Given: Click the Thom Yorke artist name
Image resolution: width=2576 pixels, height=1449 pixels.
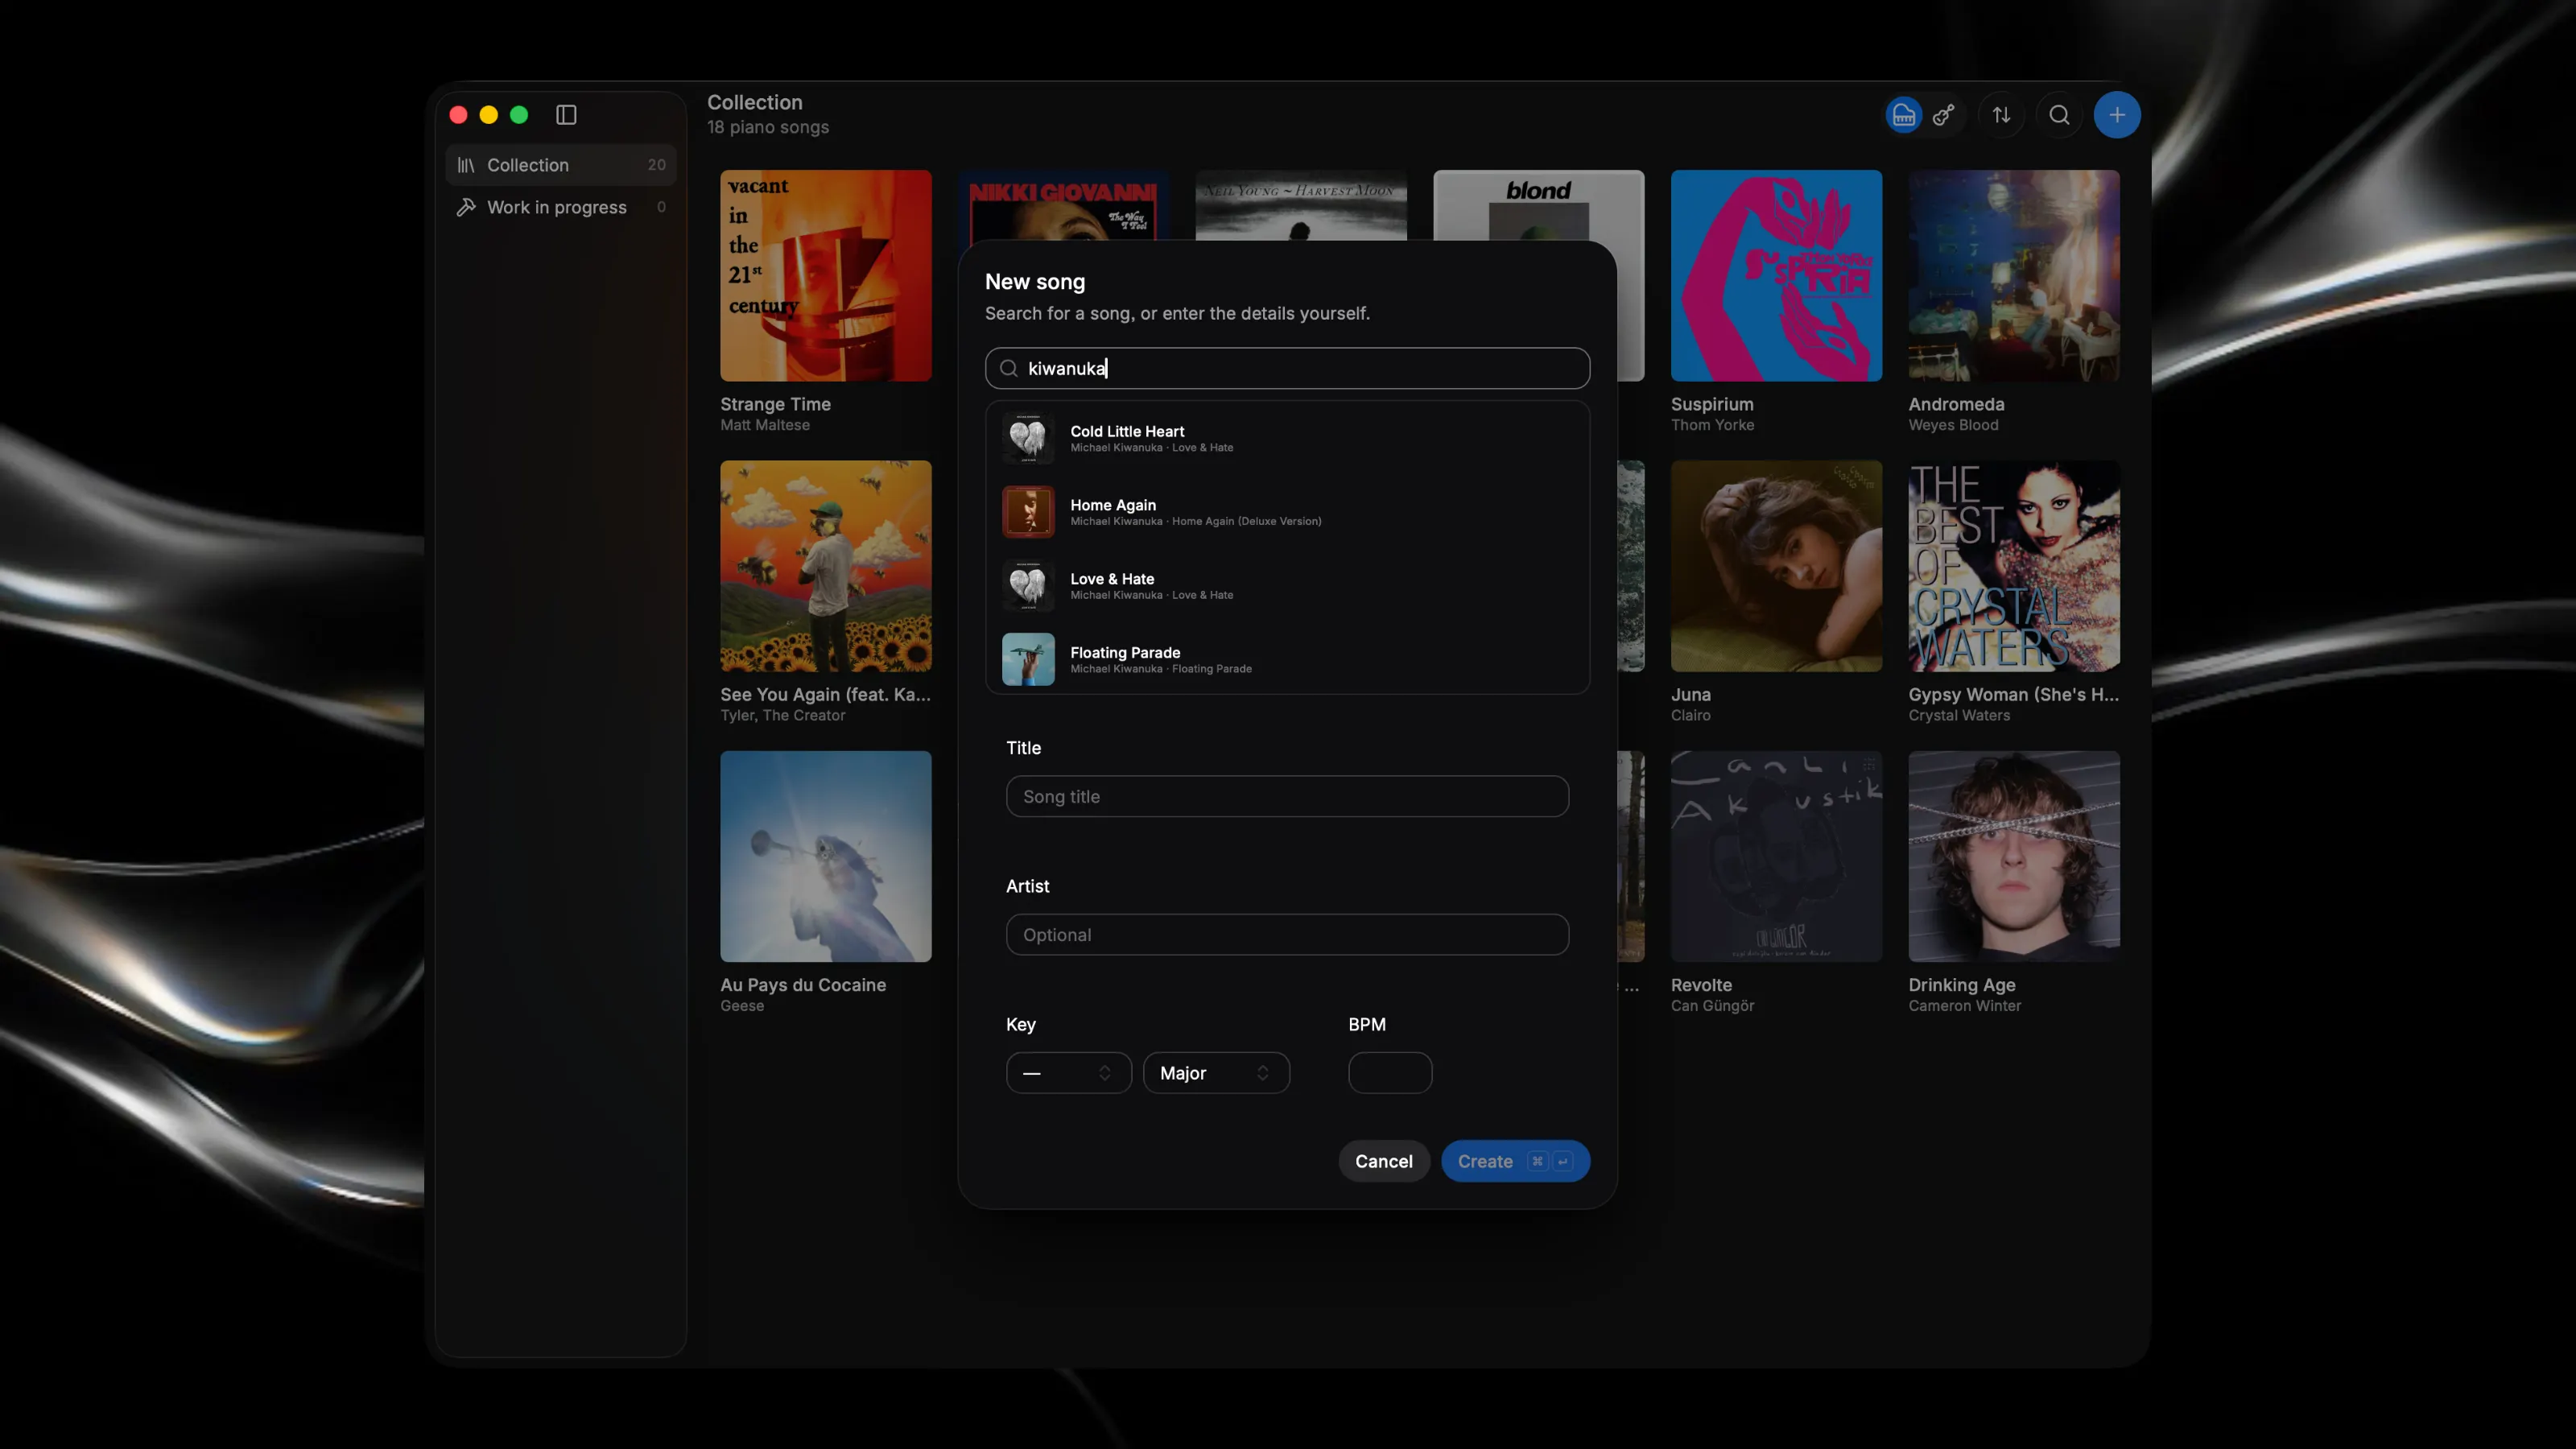Looking at the screenshot, I should click(1712, 425).
